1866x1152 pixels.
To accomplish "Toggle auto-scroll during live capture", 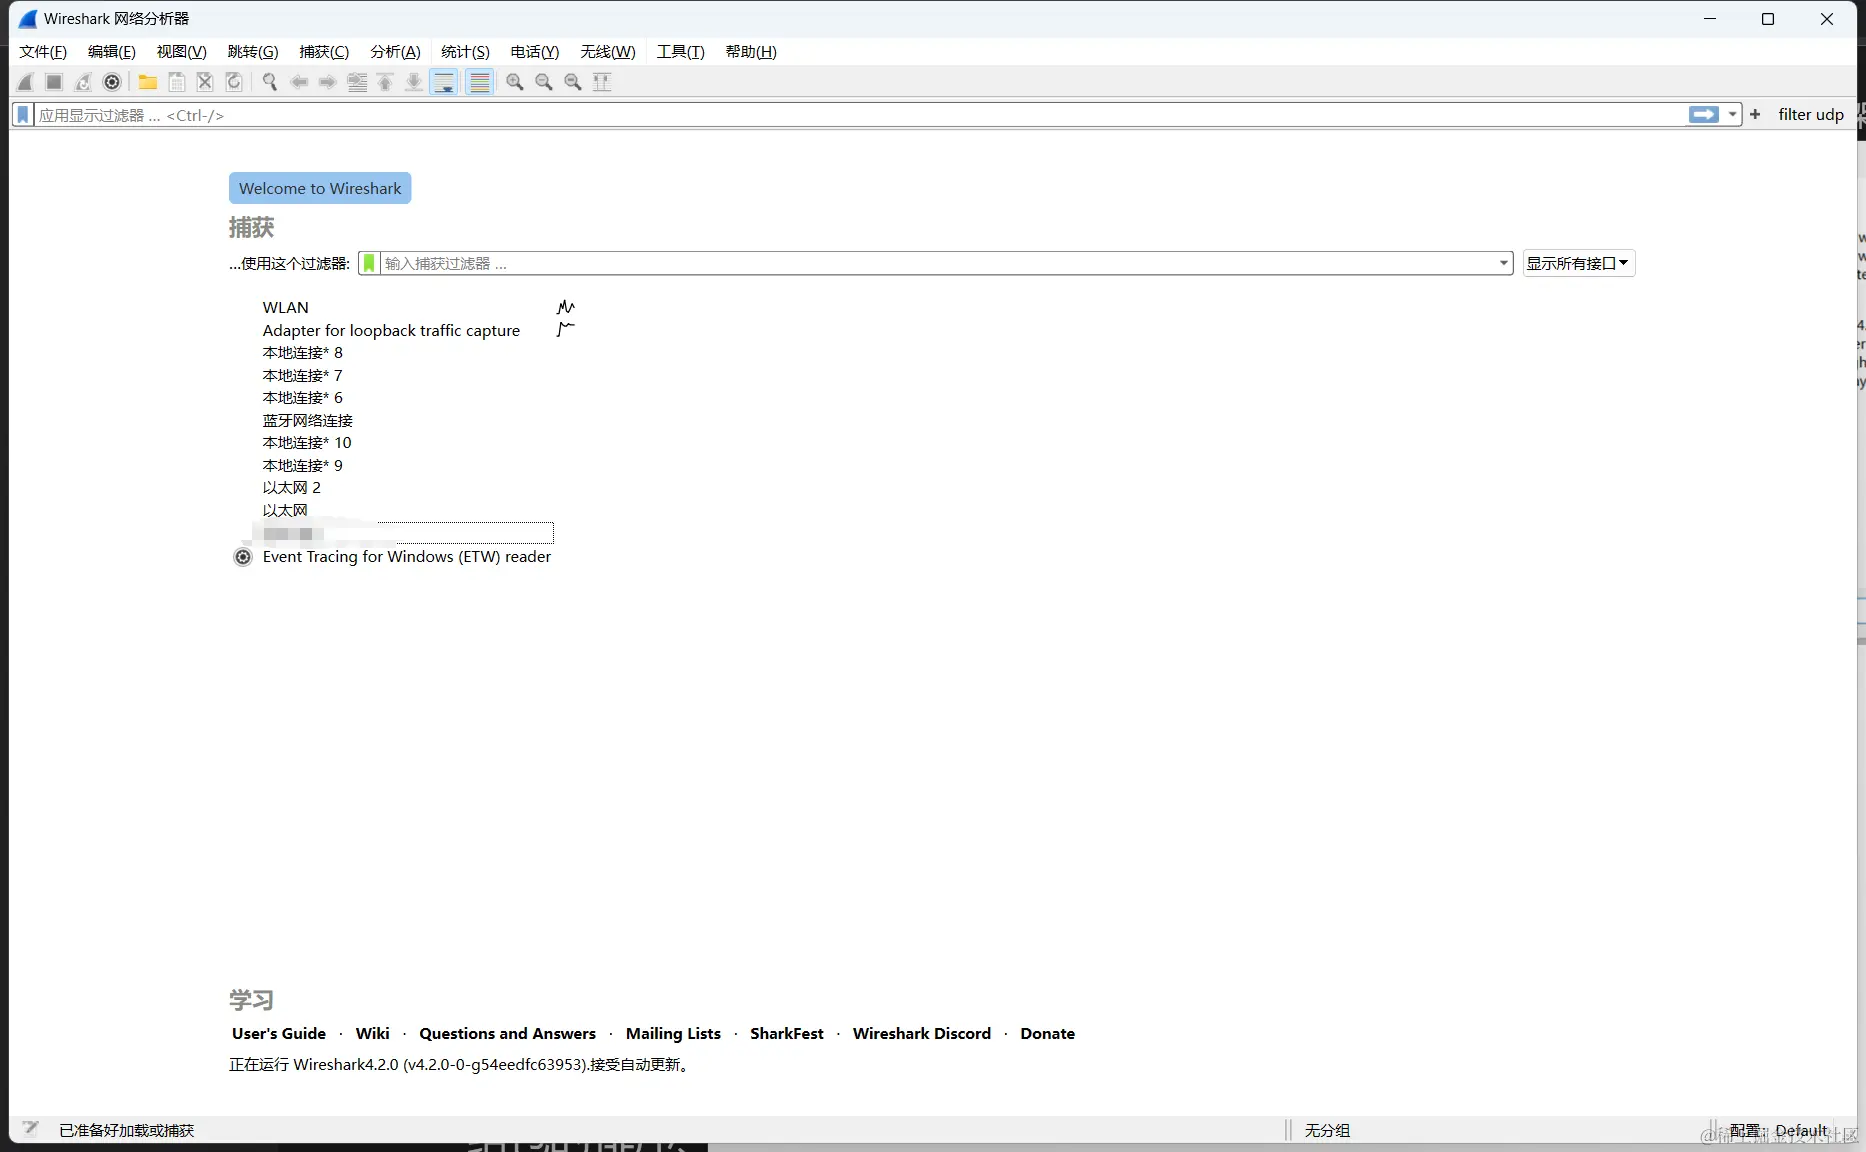I will coord(444,82).
